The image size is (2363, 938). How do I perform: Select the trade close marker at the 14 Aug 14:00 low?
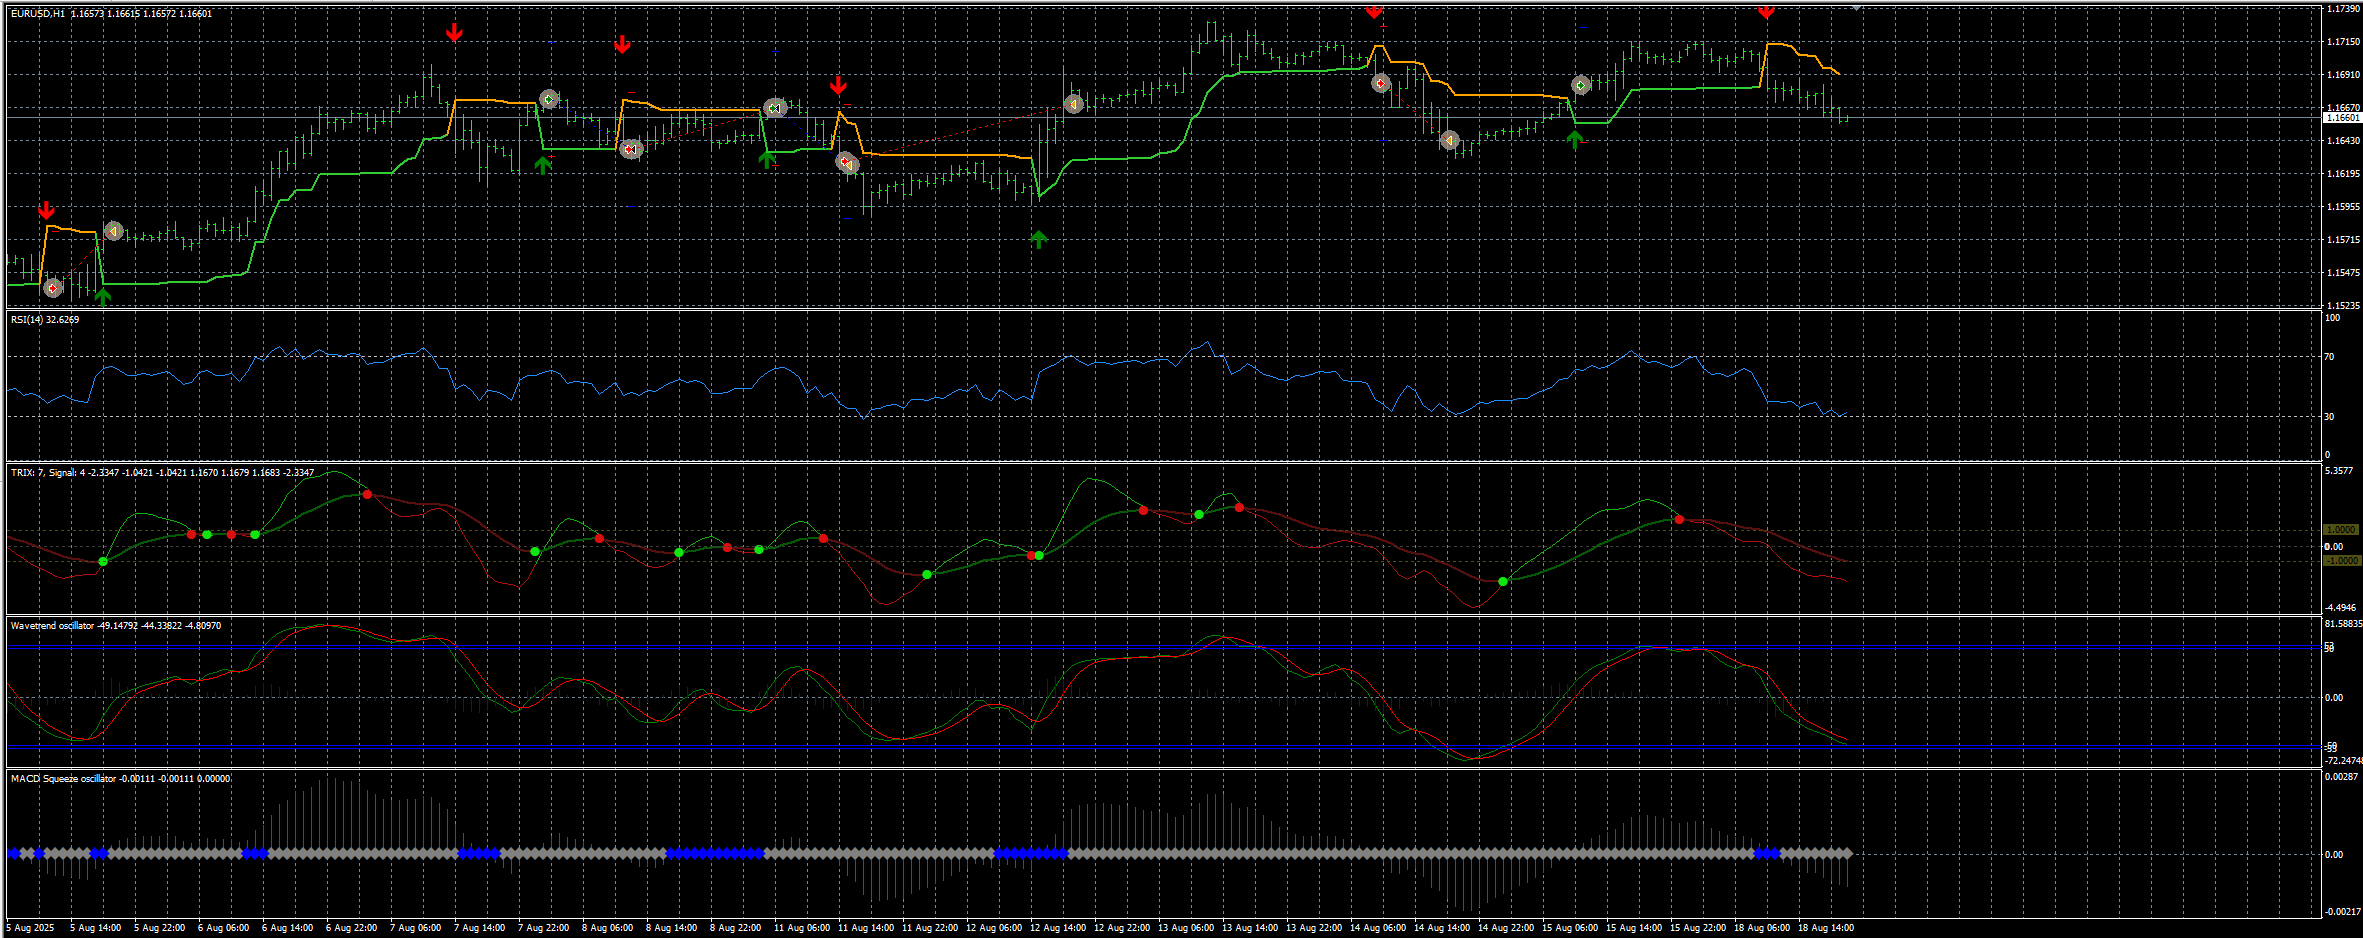tap(1450, 141)
